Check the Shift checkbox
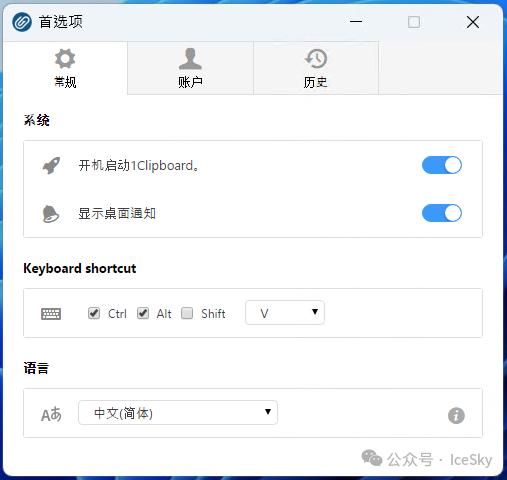The height and width of the screenshot is (480, 507). tap(187, 313)
